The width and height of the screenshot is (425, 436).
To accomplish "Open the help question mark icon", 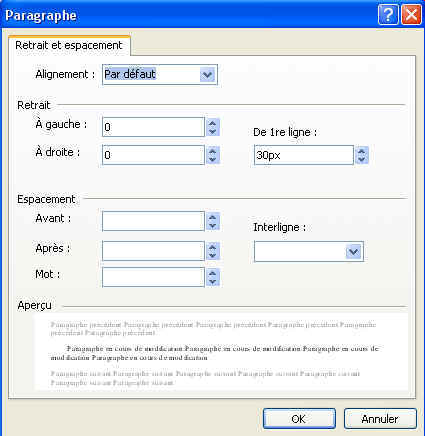I will coord(388,15).
